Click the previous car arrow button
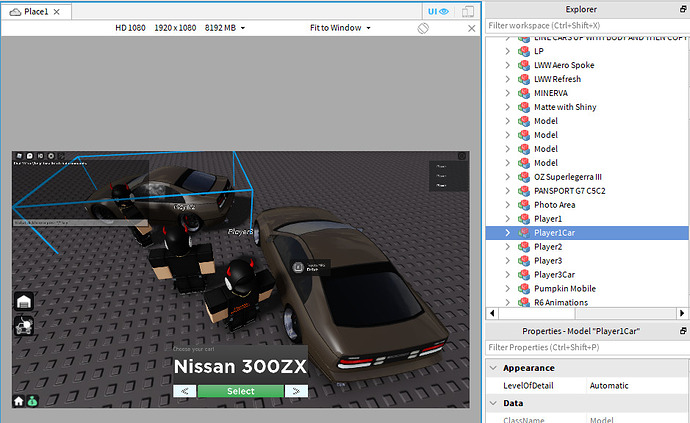The height and width of the screenshot is (423, 690). (x=185, y=391)
